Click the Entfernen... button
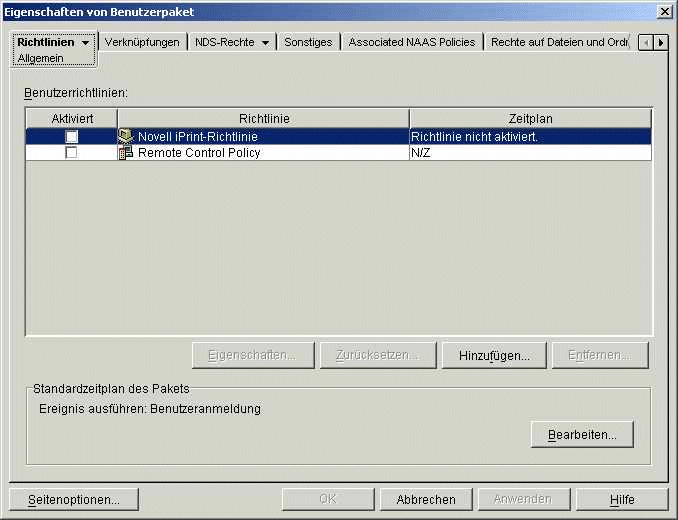This screenshot has width=678, height=520. [x=600, y=355]
